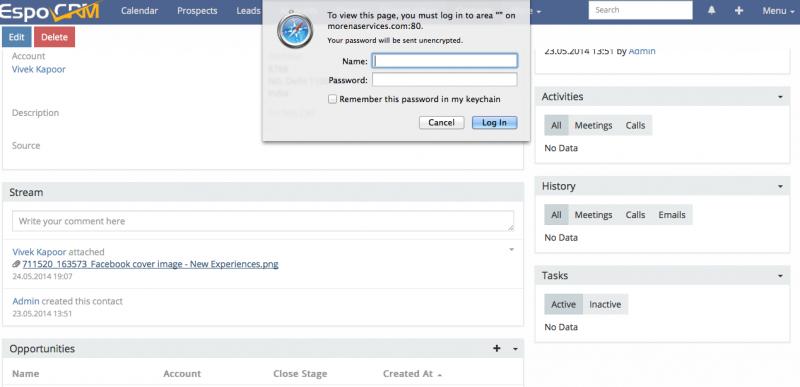
Task: Expand the Activities panel dropdown arrow
Action: point(780,97)
